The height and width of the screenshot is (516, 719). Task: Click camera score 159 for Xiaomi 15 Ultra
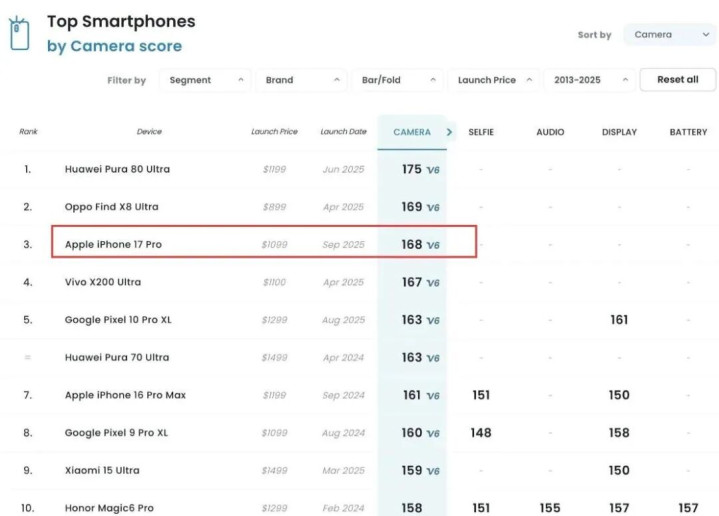pos(412,470)
